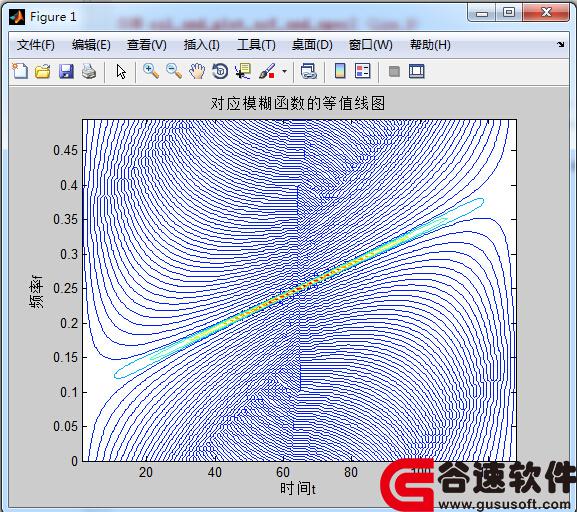Expand the Brush tool color dropdown arrow
The image size is (577, 512).
(x=284, y=71)
